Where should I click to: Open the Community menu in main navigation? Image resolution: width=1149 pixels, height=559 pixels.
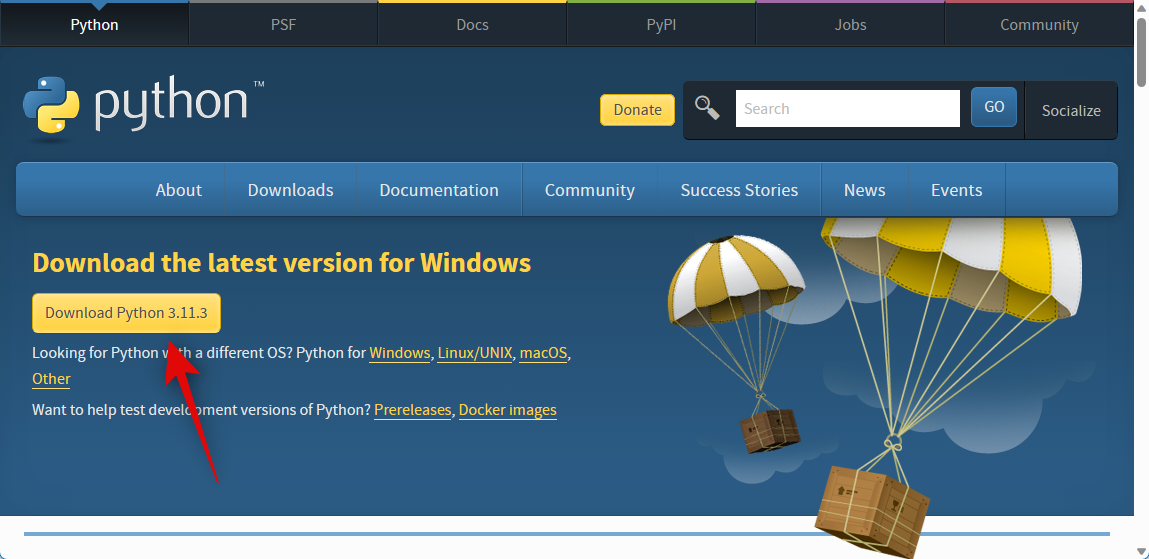[x=590, y=190]
